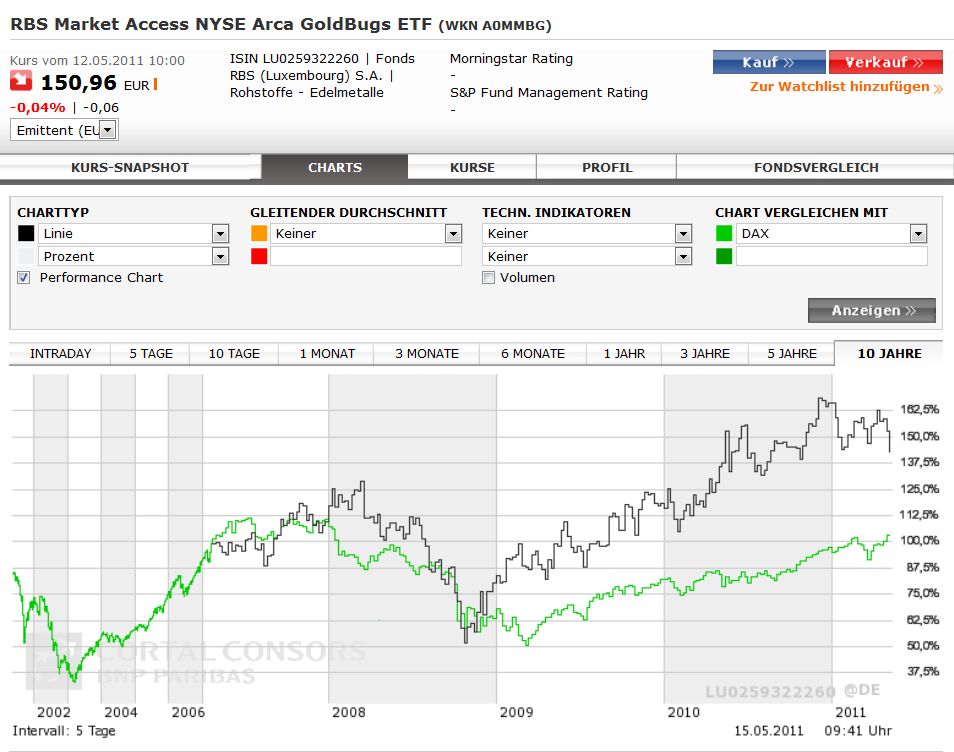The image size is (954, 752).
Task: Click the black chart line color swatch
Action: pos(26,234)
